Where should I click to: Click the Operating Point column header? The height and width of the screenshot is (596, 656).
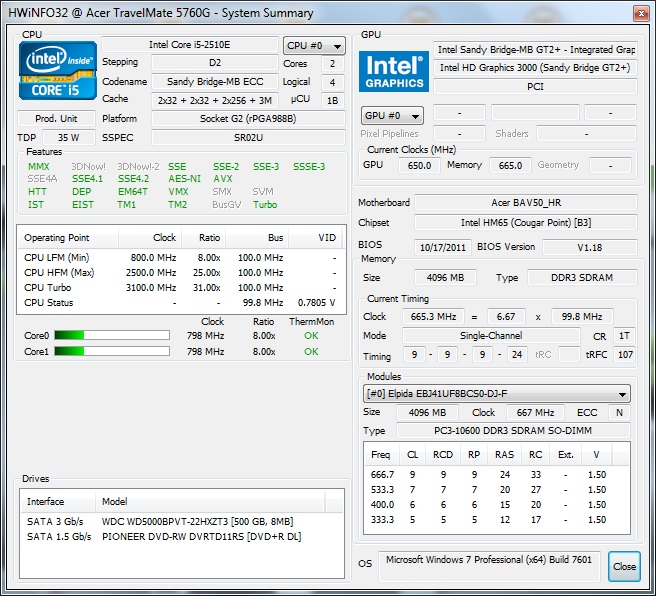(x=68, y=238)
